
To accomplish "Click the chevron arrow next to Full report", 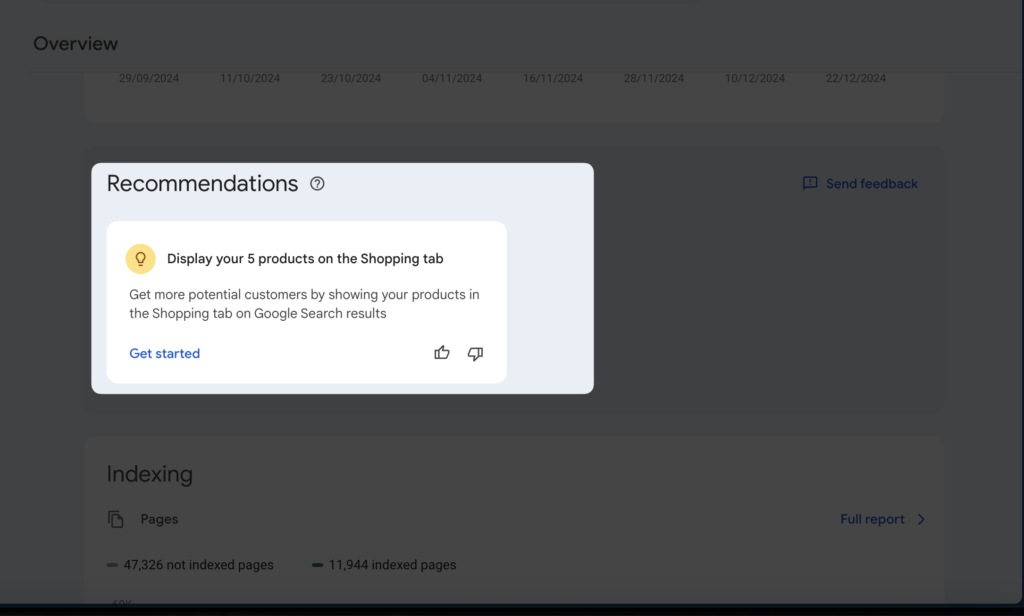I will click(921, 519).
